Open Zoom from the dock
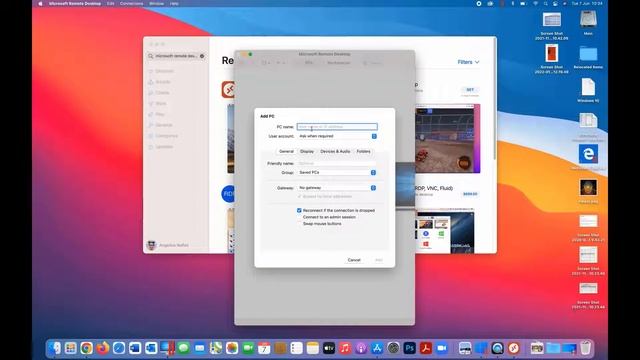The width and height of the screenshot is (640, 360). point(442,348)
